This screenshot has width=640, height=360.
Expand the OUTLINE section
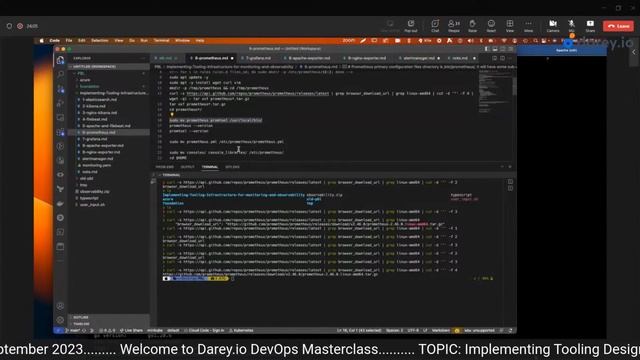point(109,317)
